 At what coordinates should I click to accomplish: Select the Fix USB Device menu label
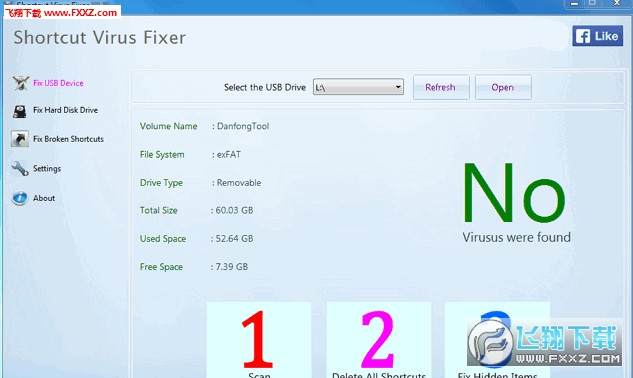point(58,83)
